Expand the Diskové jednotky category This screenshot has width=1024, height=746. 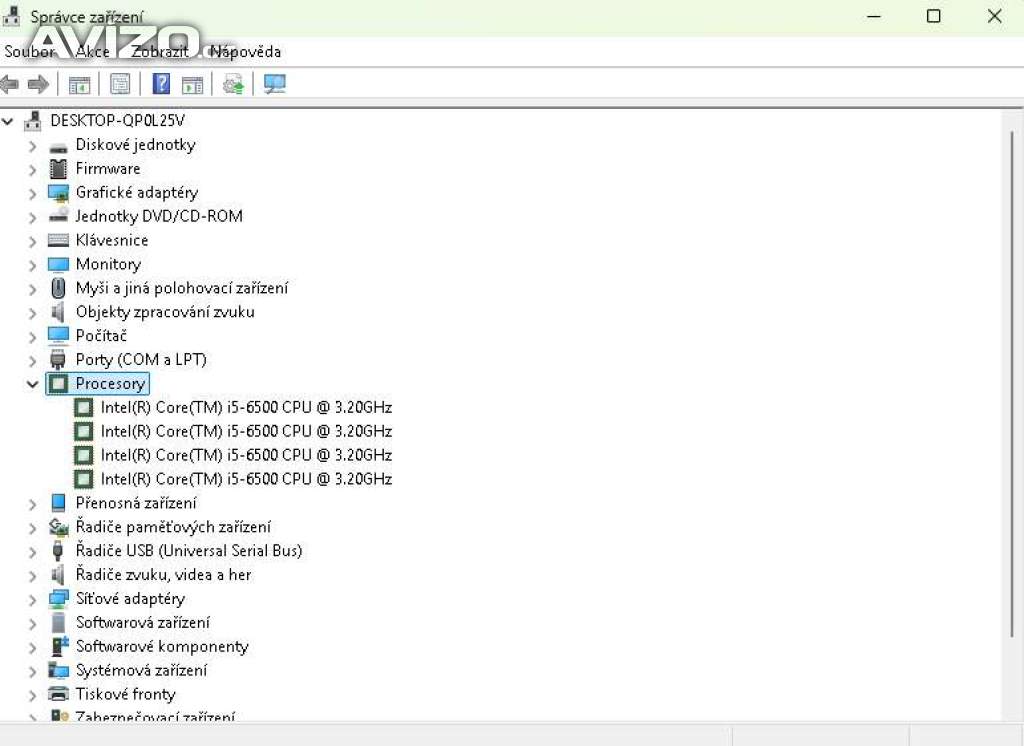pos(33,145)
